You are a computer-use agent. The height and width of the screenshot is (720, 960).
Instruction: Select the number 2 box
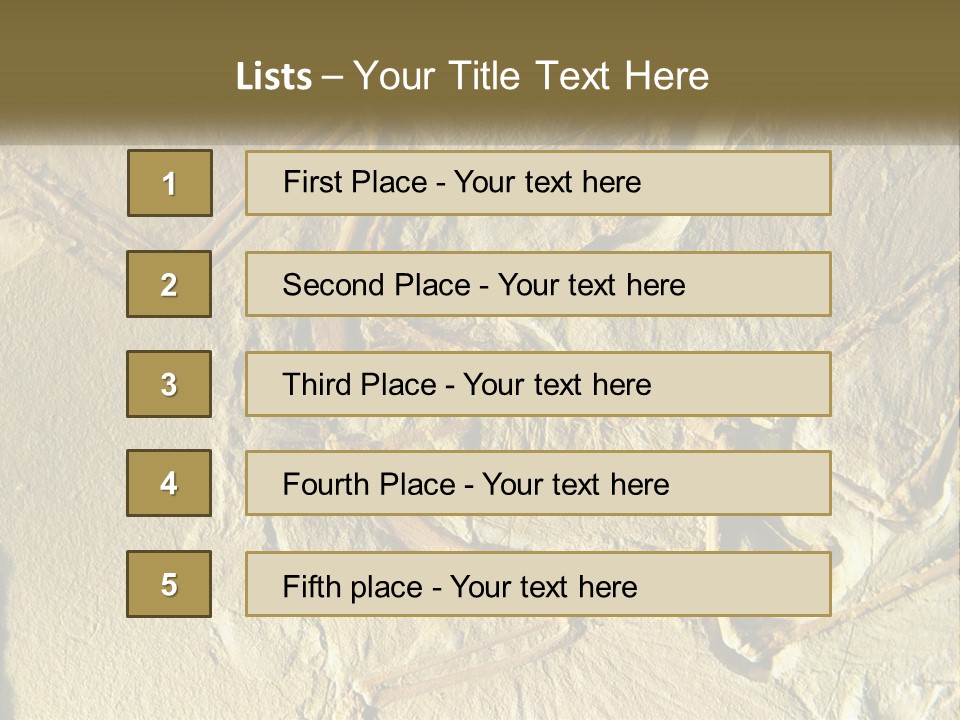(x=169, y=284)
